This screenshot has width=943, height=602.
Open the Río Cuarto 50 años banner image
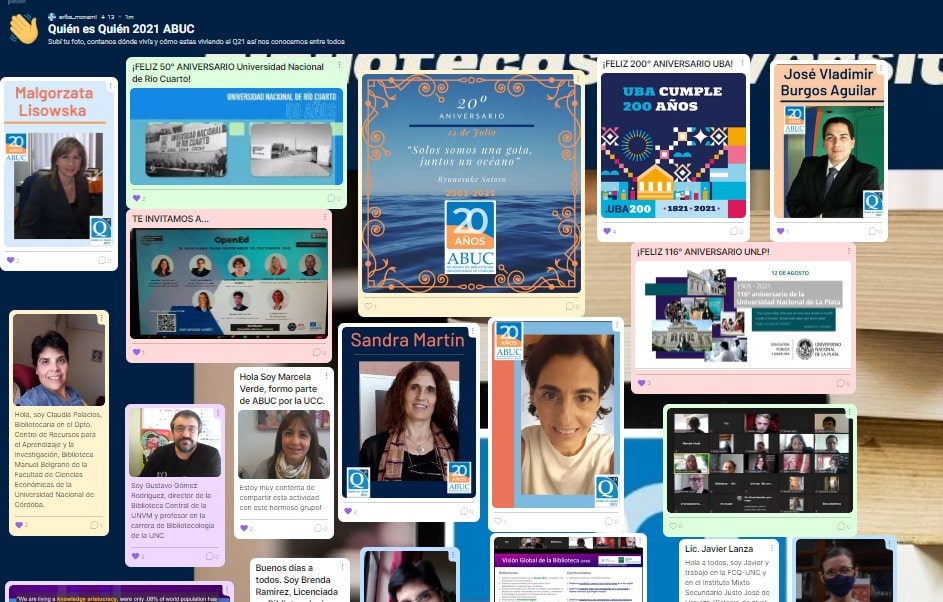pyautogui.click(x=236, y=137)
